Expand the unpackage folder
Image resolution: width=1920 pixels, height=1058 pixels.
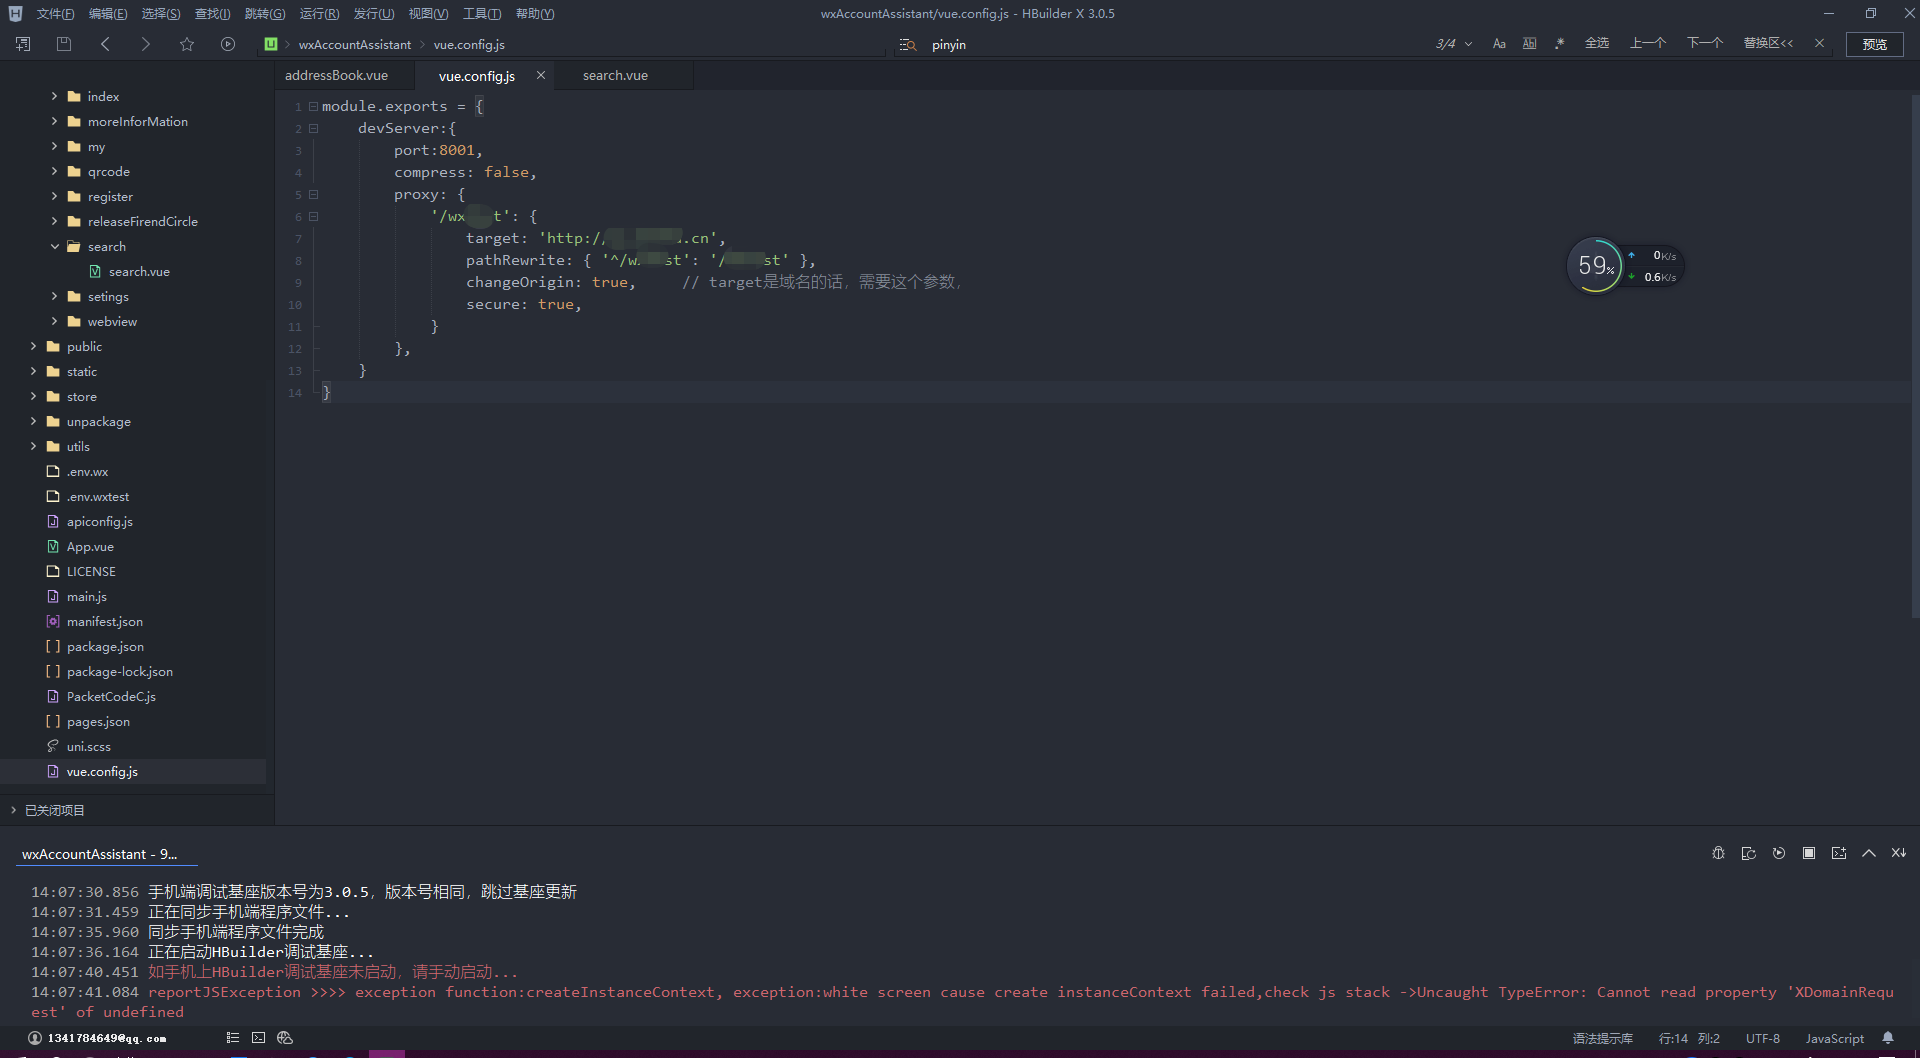[x=33, y=421]
